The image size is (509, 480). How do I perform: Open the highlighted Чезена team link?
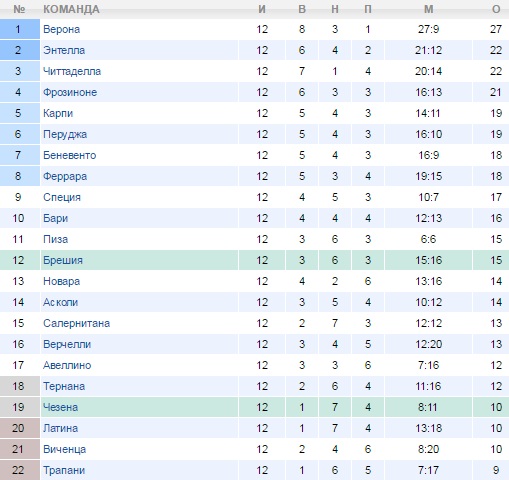coord(60,407)
